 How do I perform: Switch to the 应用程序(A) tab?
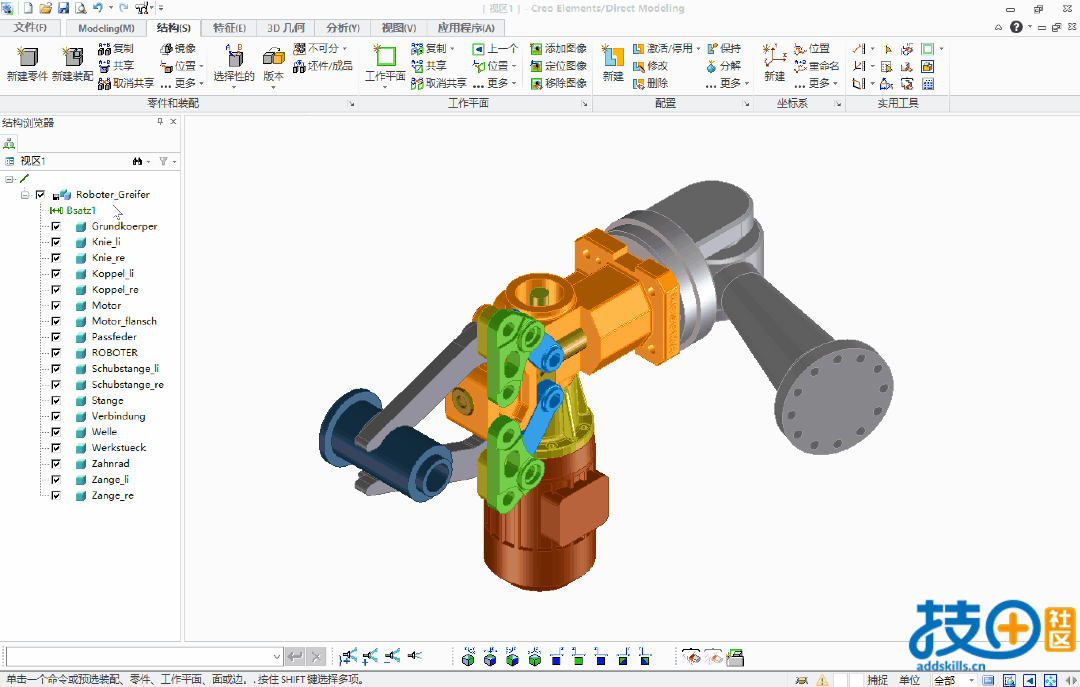466,28
